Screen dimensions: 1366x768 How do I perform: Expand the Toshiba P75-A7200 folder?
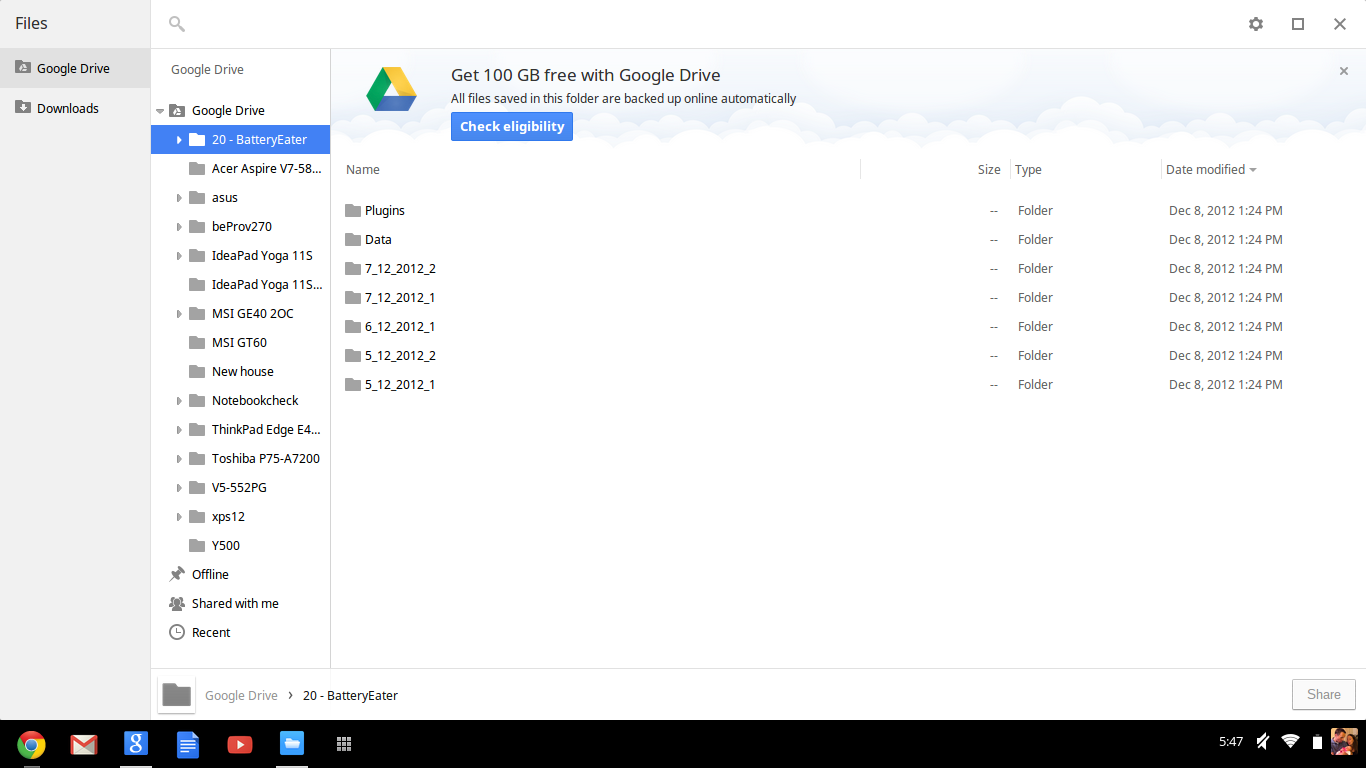(179, 459)
